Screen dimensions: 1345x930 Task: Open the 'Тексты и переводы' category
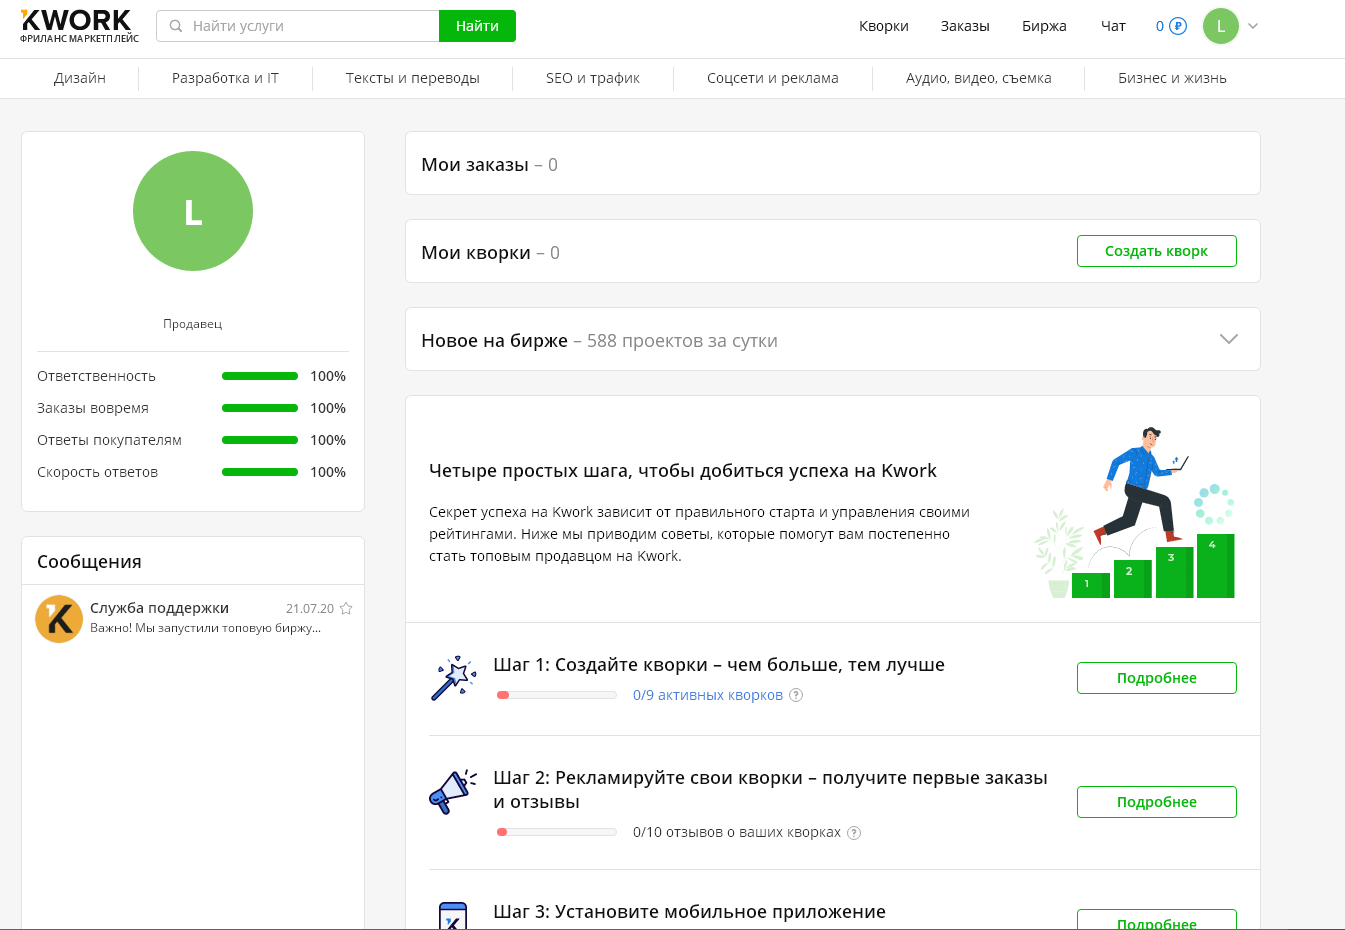point(413,78)
